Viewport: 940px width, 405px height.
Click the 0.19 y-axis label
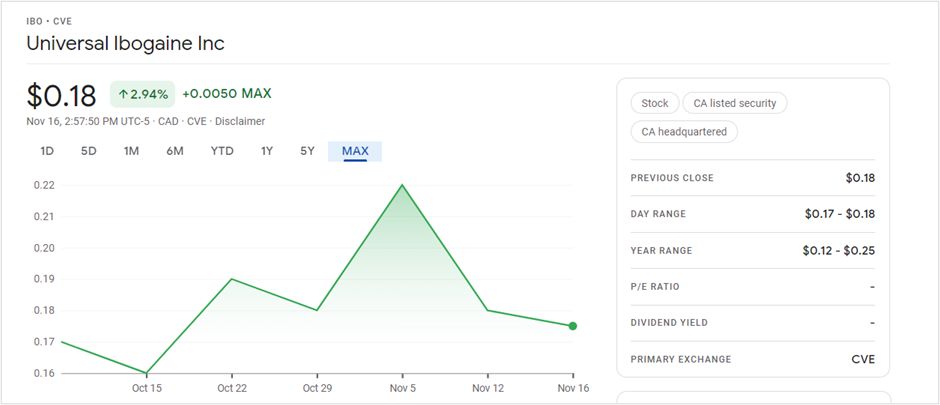(x=44, y=279)
